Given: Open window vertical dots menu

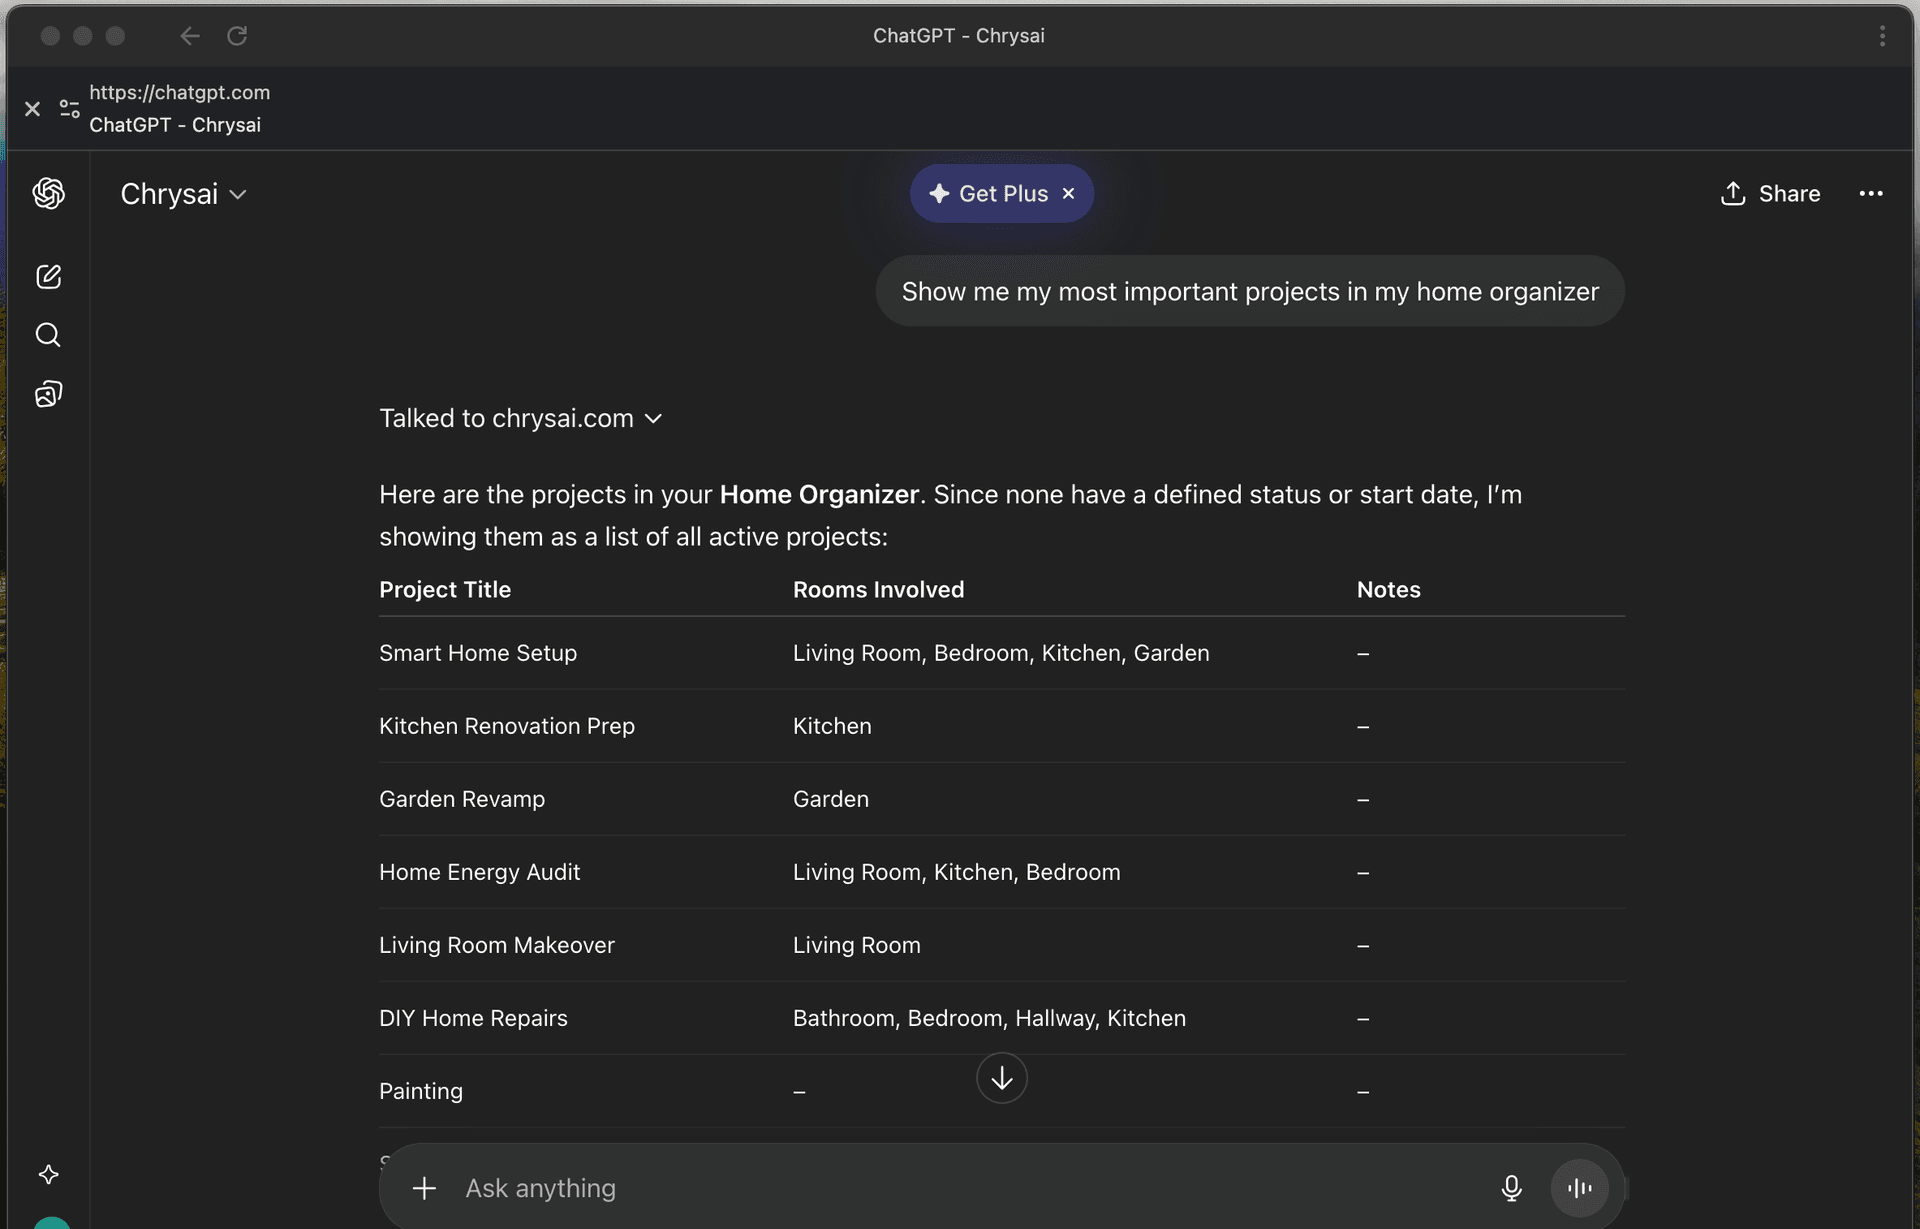Looking at the screenshot, I should click(1882, 36).
